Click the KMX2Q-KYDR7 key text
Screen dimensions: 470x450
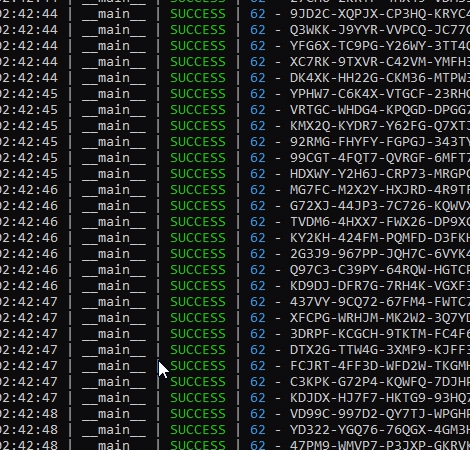[x=380, y=126]
